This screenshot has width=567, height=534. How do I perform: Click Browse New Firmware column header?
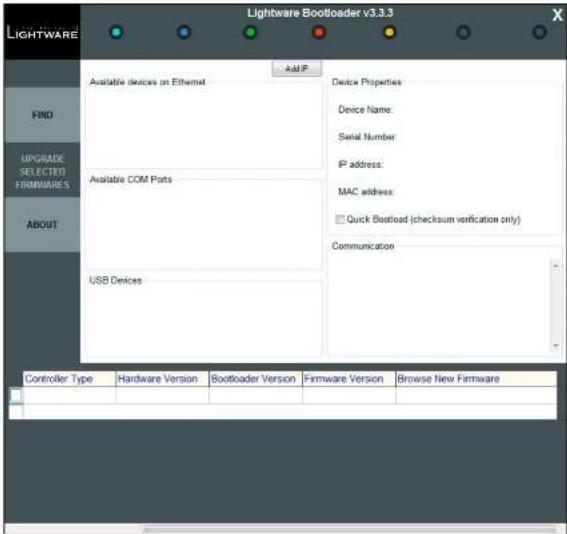[x=476, y=379]
